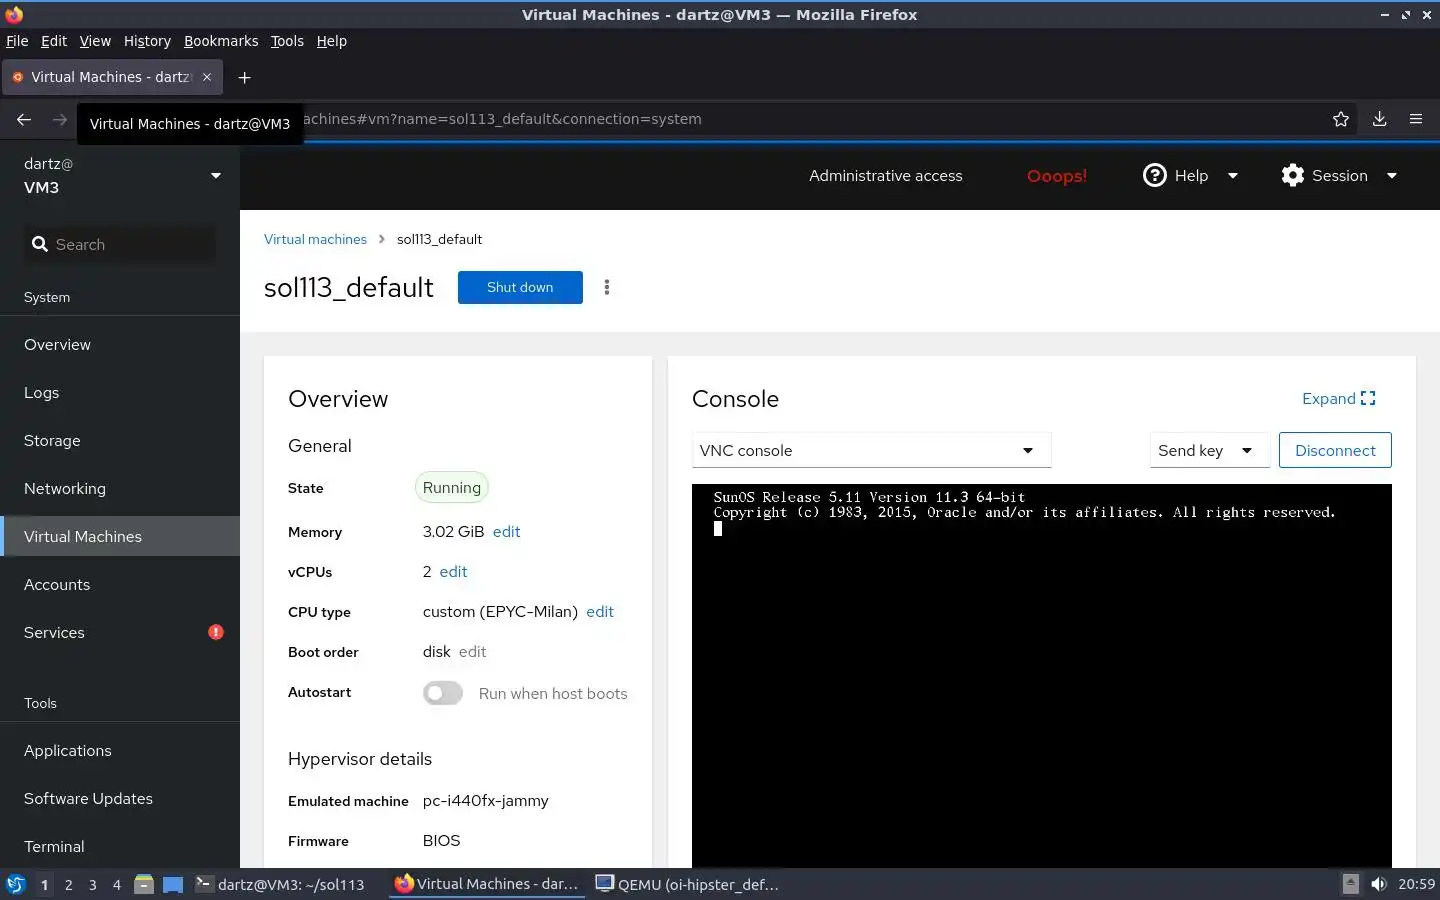
Task: Edit the Memory value
Action: click(506, 531)
